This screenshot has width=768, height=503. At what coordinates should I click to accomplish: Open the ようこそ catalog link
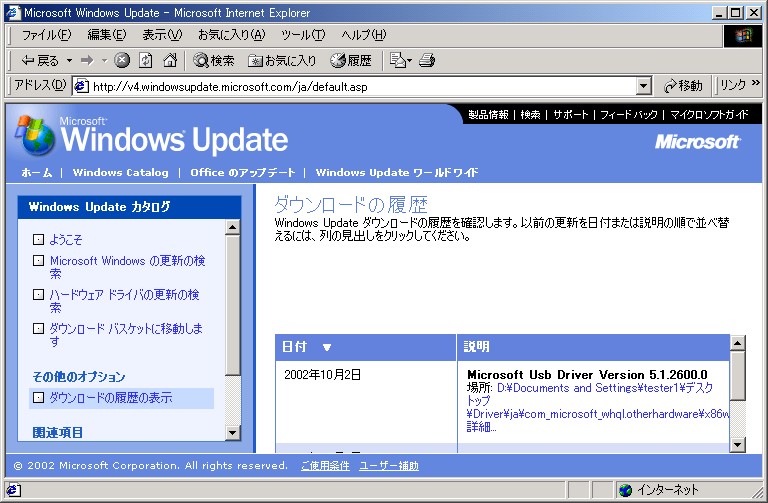coord(66,240)
